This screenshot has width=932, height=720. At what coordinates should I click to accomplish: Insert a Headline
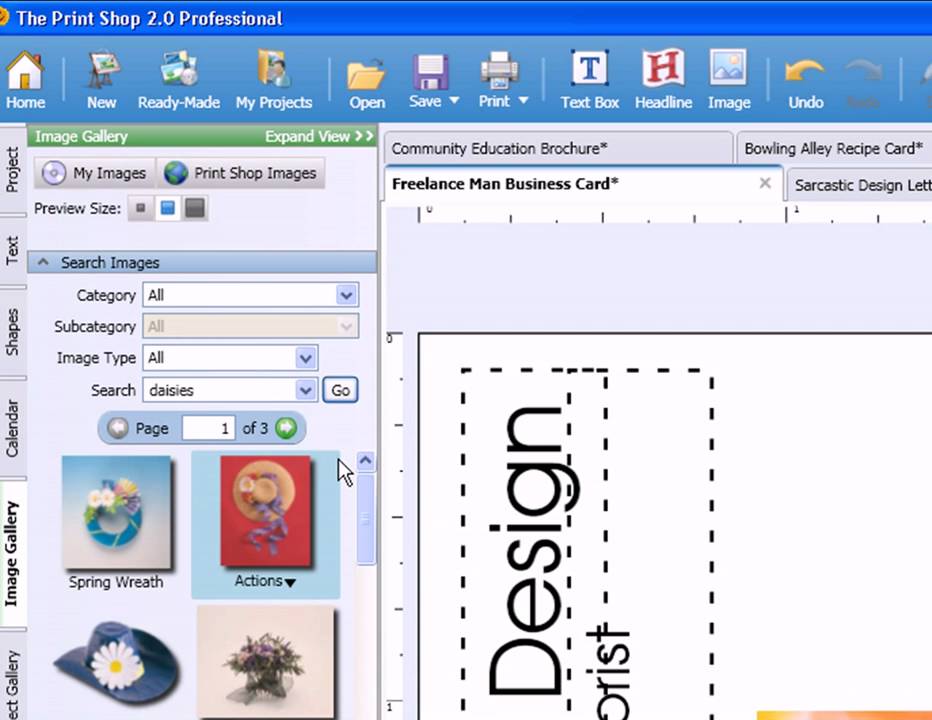(x=663, y=80)
